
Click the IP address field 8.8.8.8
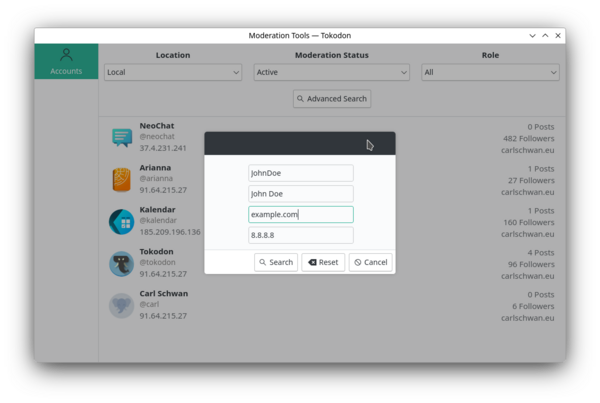300,235
